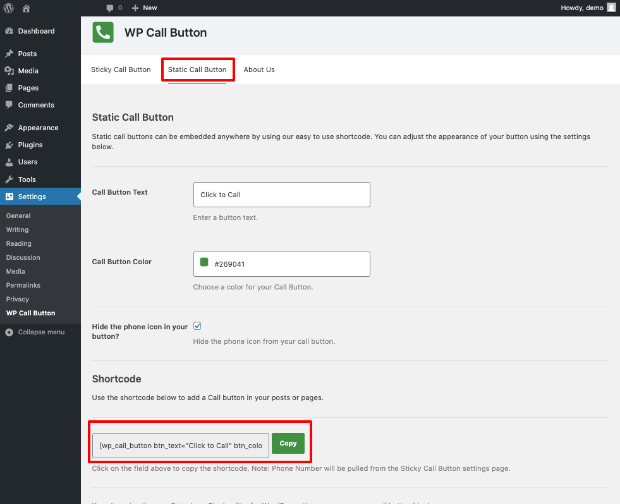Open Tools in the sidebar
Screen dimensions: 620x504
coord(27,179)
